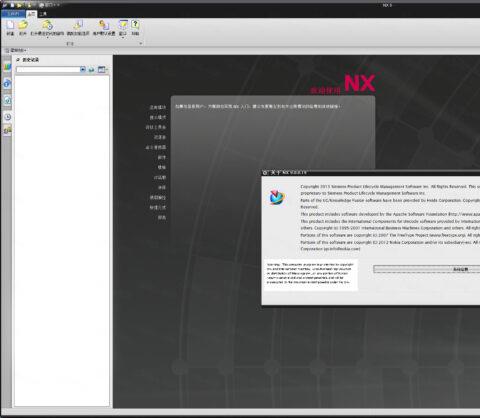The image size is (480, 418).
Task: Click the NX logo icon in About dialog
Action: tap(277, 197)
